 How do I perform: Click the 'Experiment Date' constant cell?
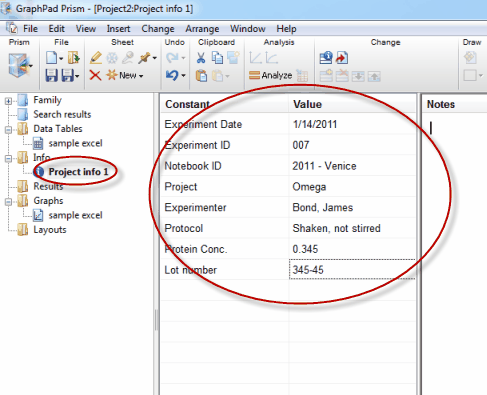225,124
